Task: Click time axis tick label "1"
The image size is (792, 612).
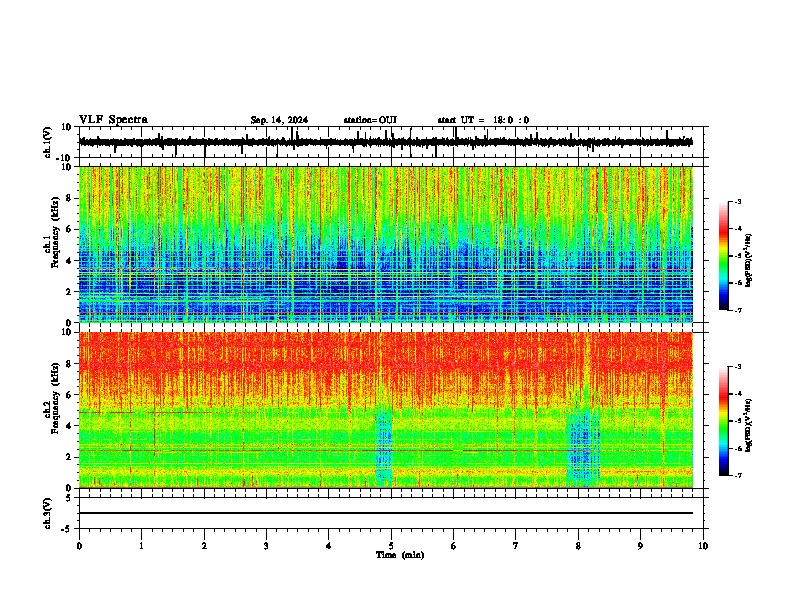Action: tap(141, 546)
